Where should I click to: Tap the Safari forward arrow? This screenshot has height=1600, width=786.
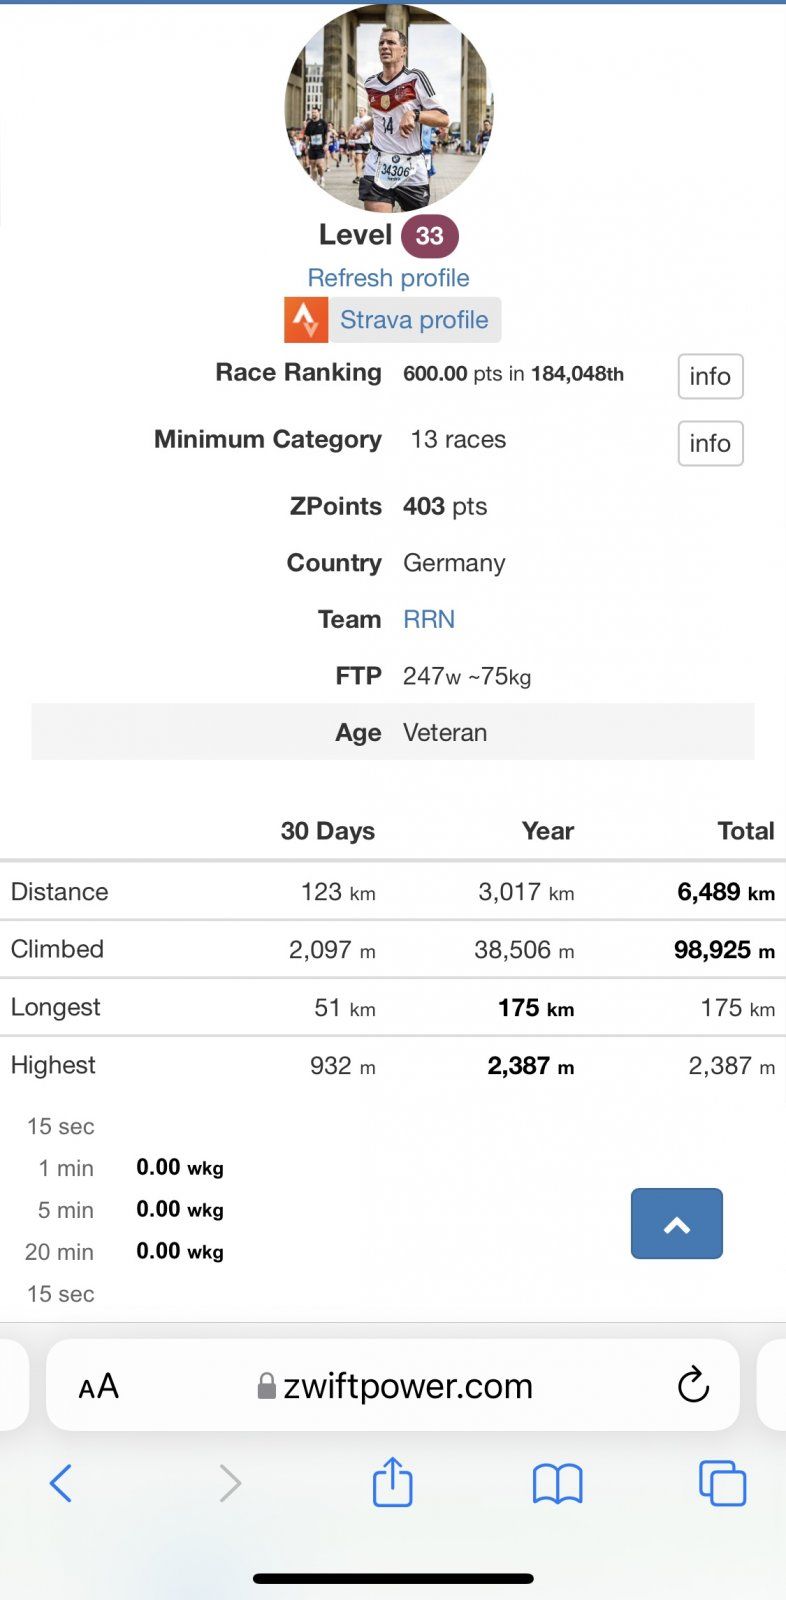pos(230,1483)
